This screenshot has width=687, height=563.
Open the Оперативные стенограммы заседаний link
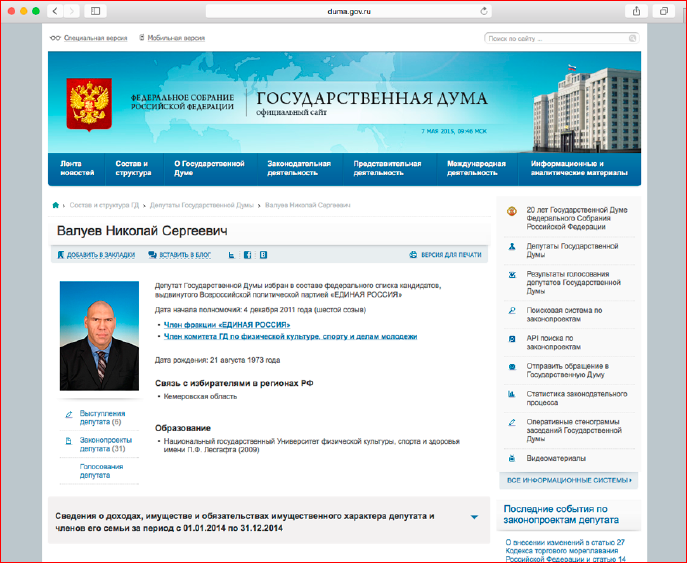574,430
